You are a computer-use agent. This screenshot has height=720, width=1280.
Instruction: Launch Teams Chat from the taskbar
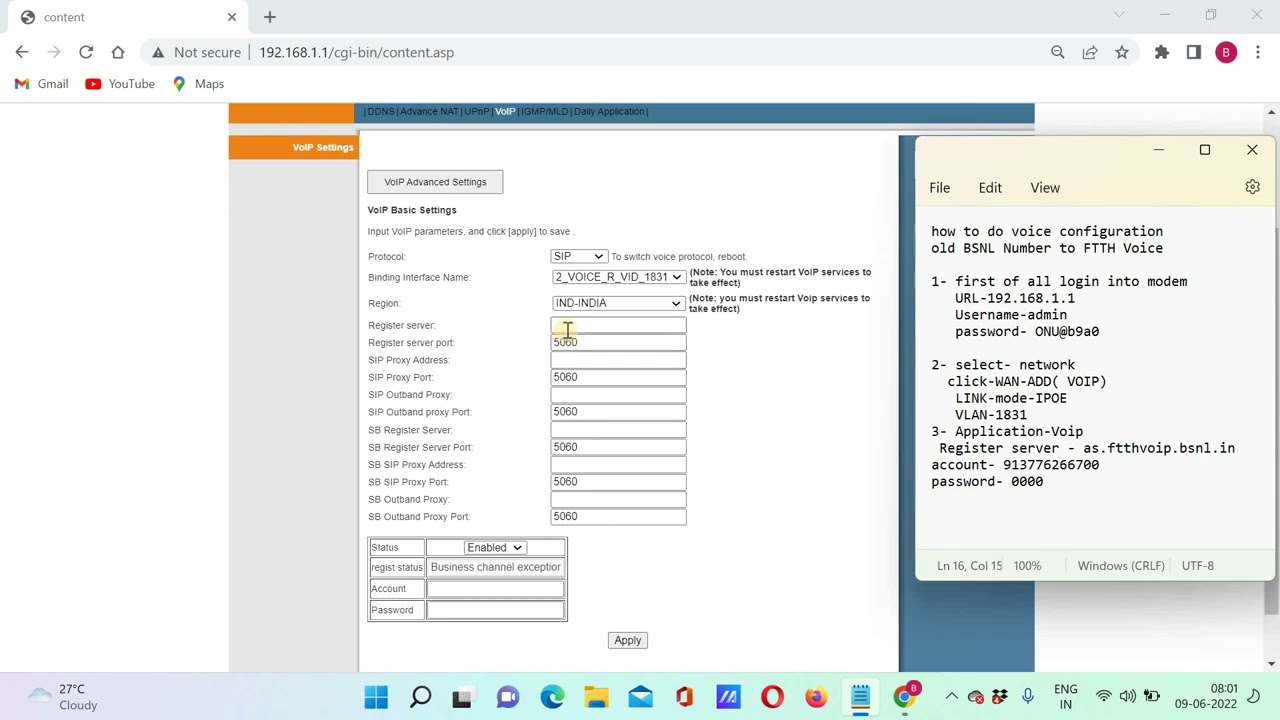(x=508, y=697)
